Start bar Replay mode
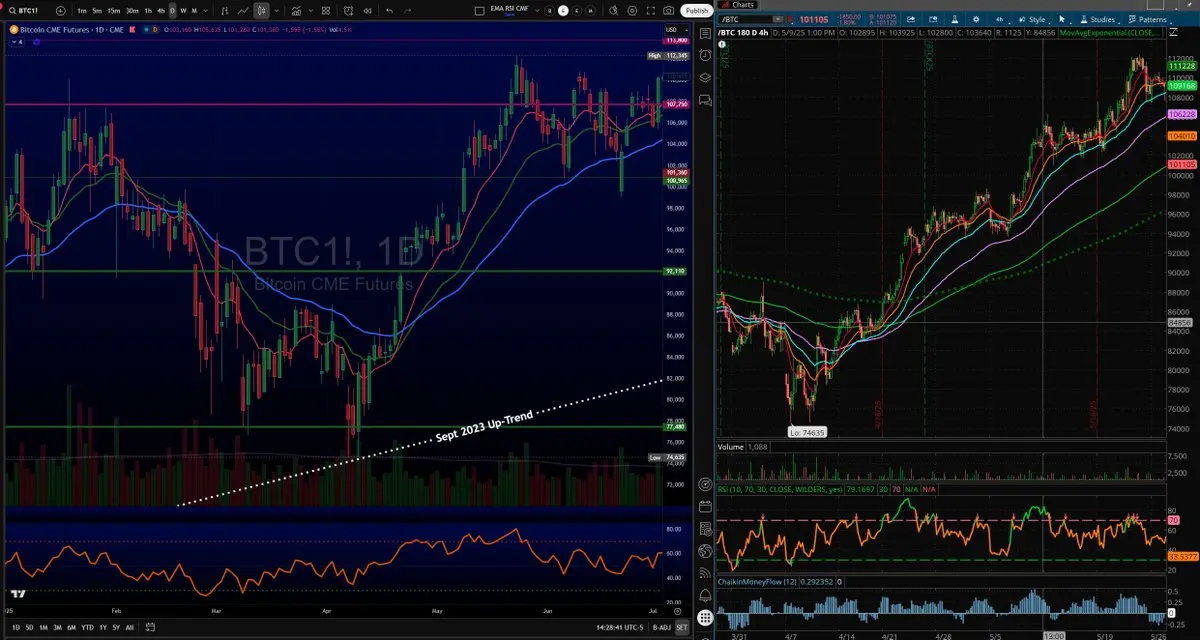The image size is (1200, 640). click(367, 10)
